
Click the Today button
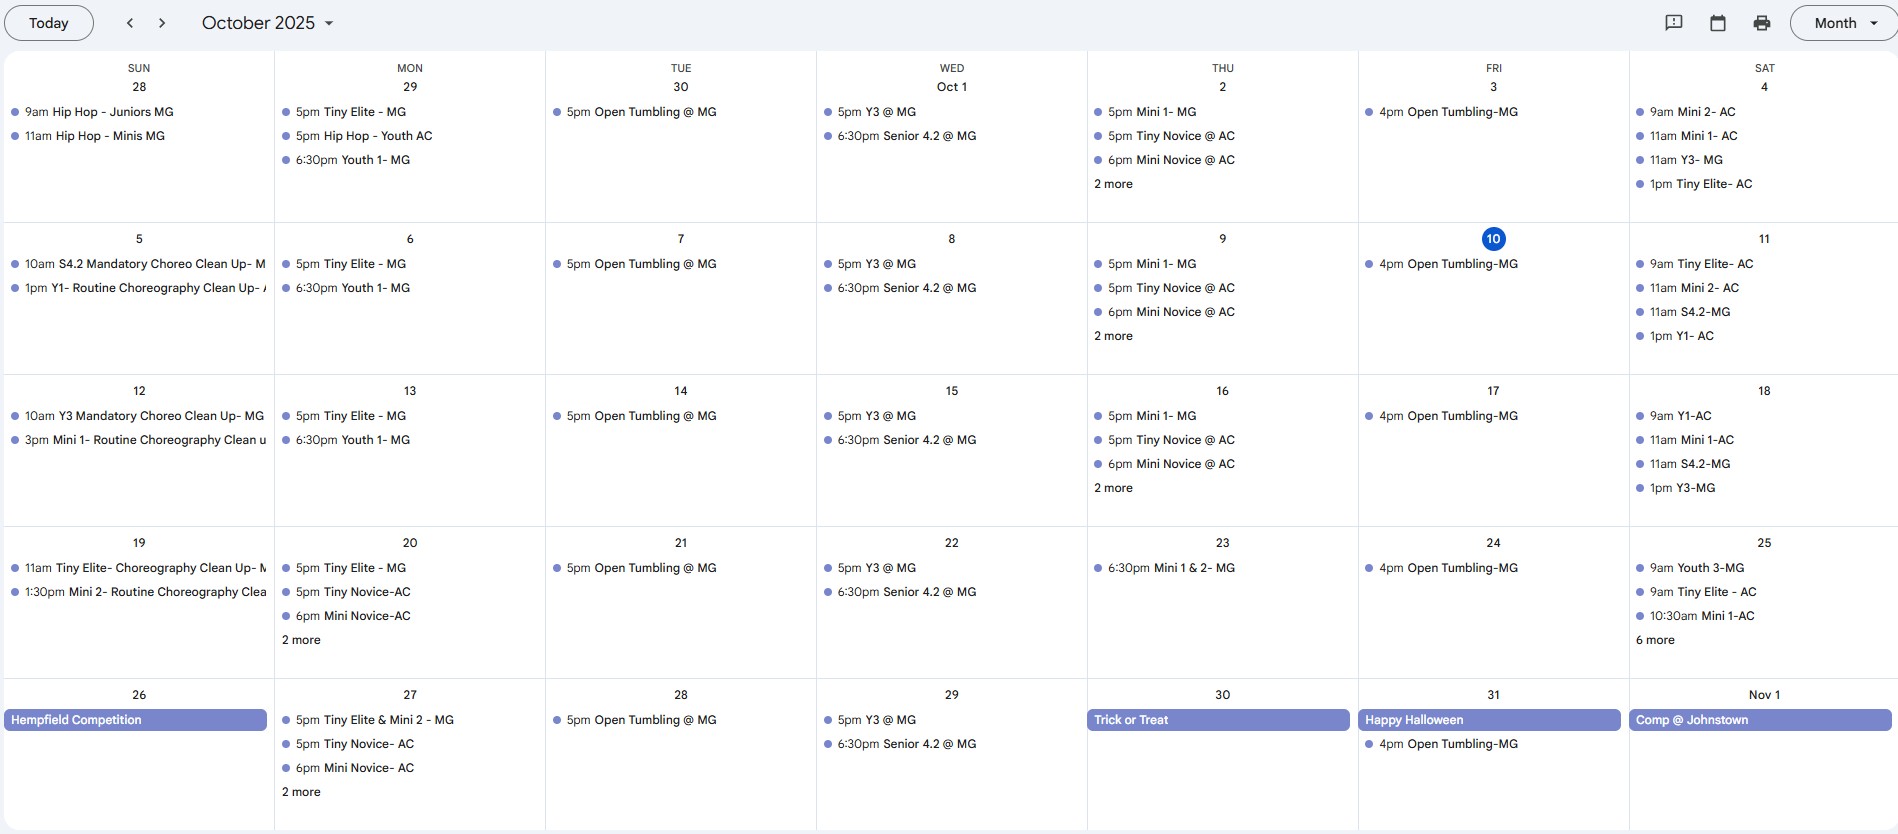[49, 23]
